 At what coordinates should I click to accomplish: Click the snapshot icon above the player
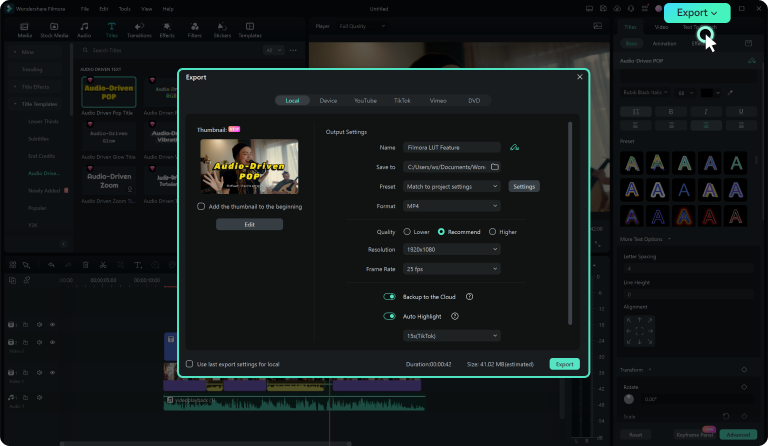click(598, 26)
